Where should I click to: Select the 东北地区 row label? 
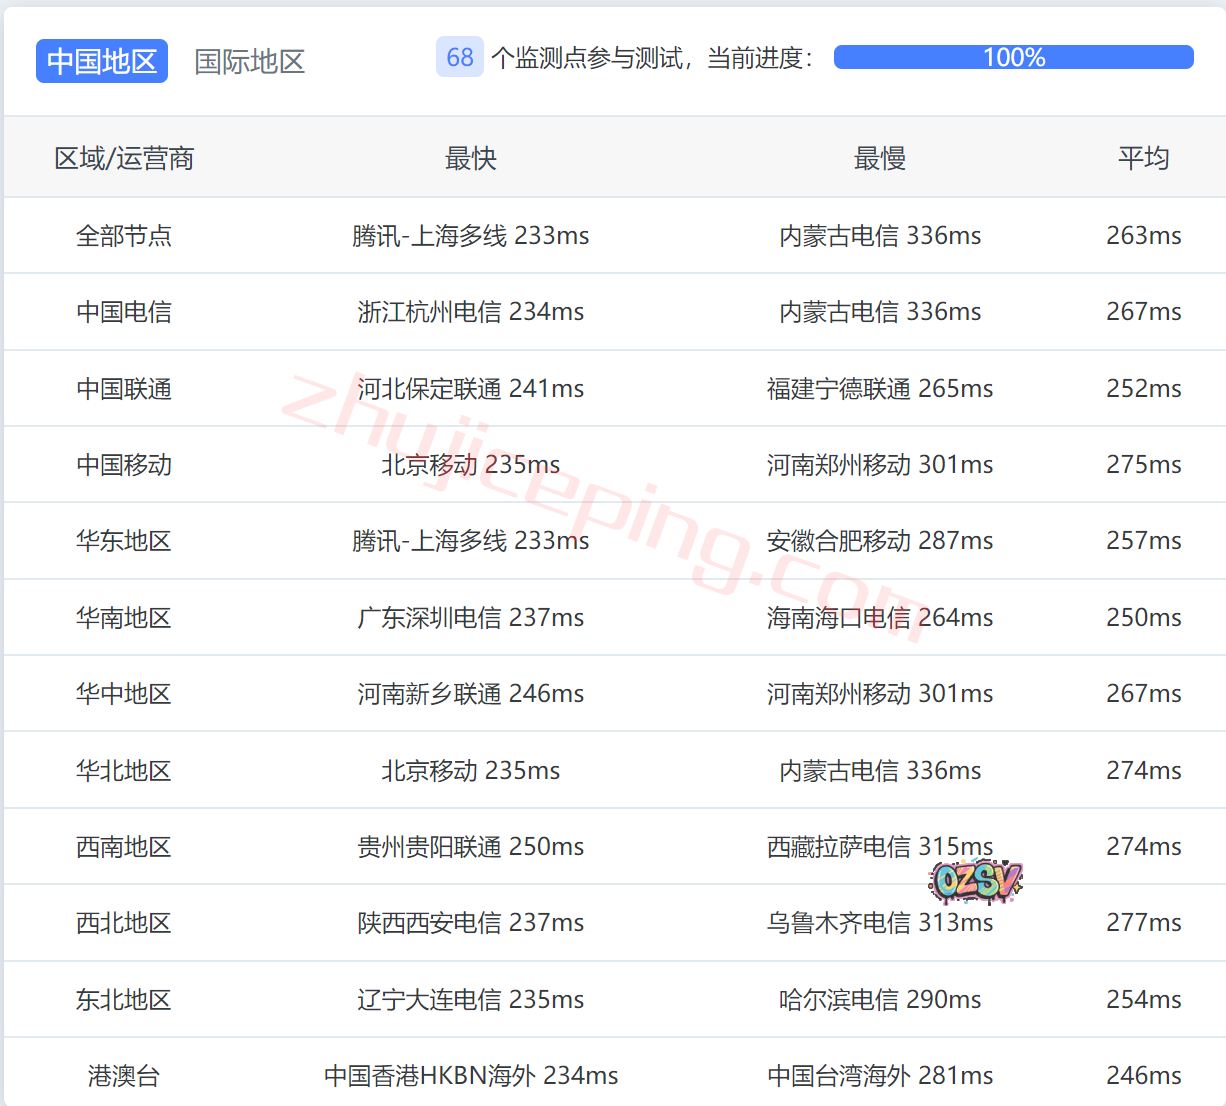[124, 1000]
